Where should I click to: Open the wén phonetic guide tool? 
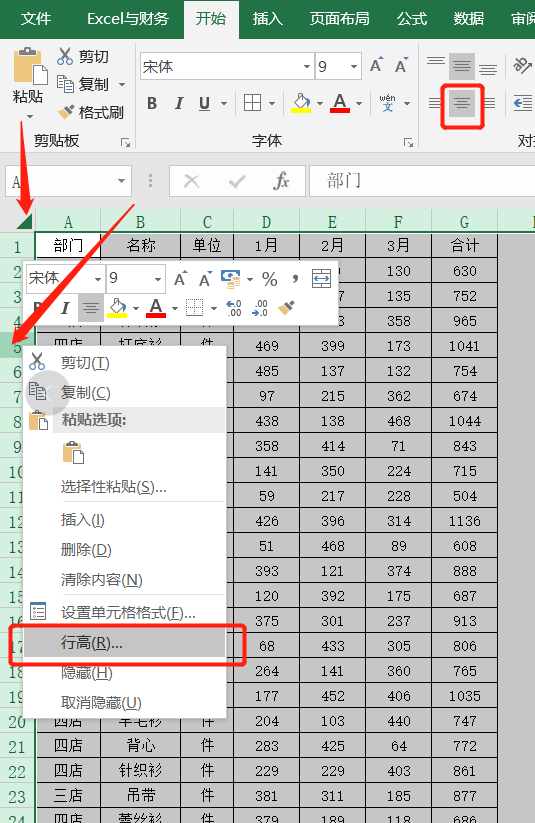(387, 103)
